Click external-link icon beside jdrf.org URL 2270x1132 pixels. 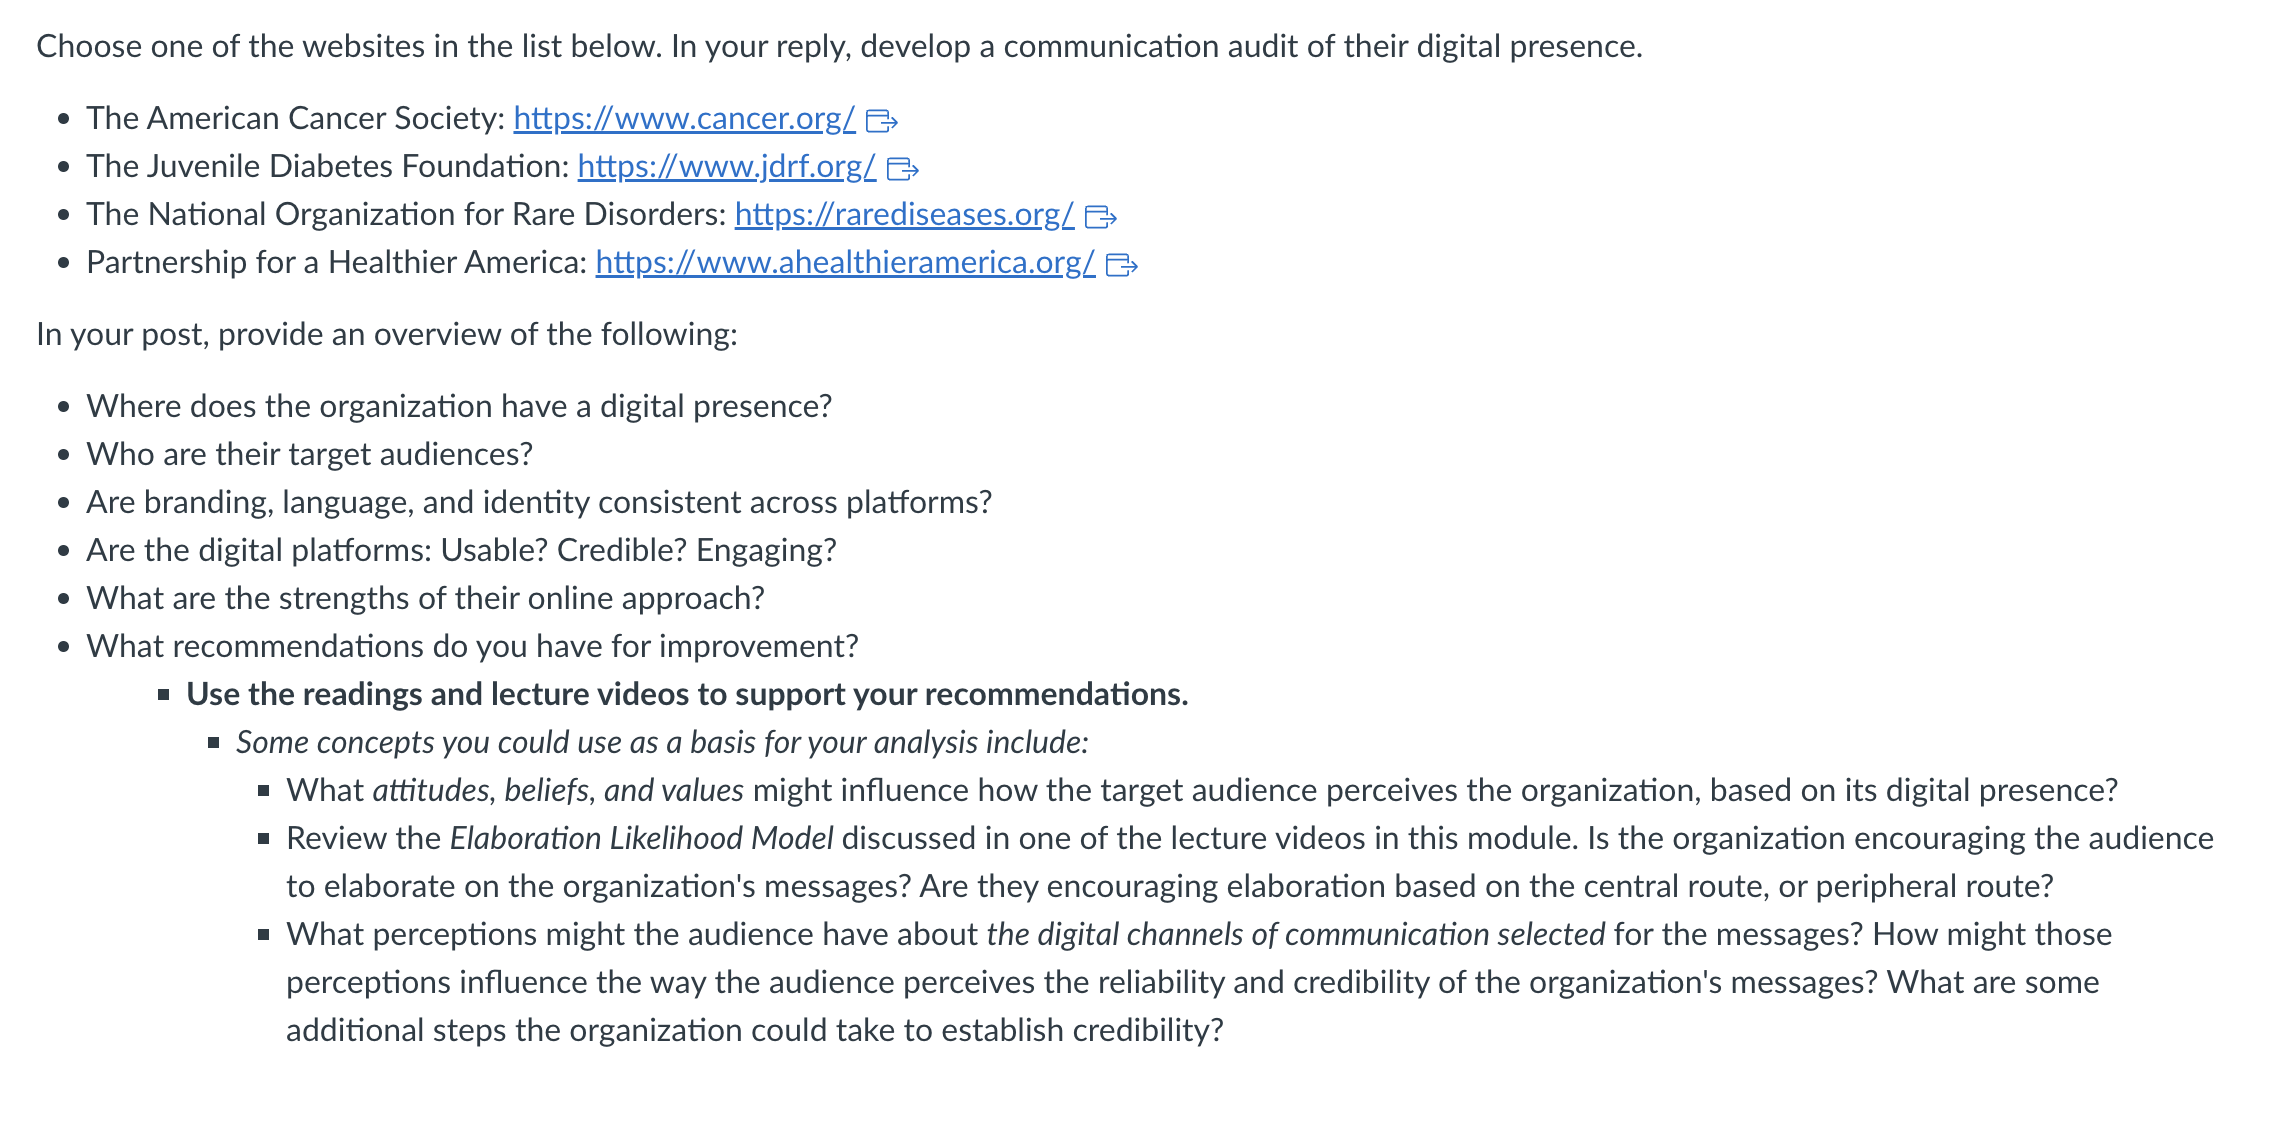click(902, 169)
